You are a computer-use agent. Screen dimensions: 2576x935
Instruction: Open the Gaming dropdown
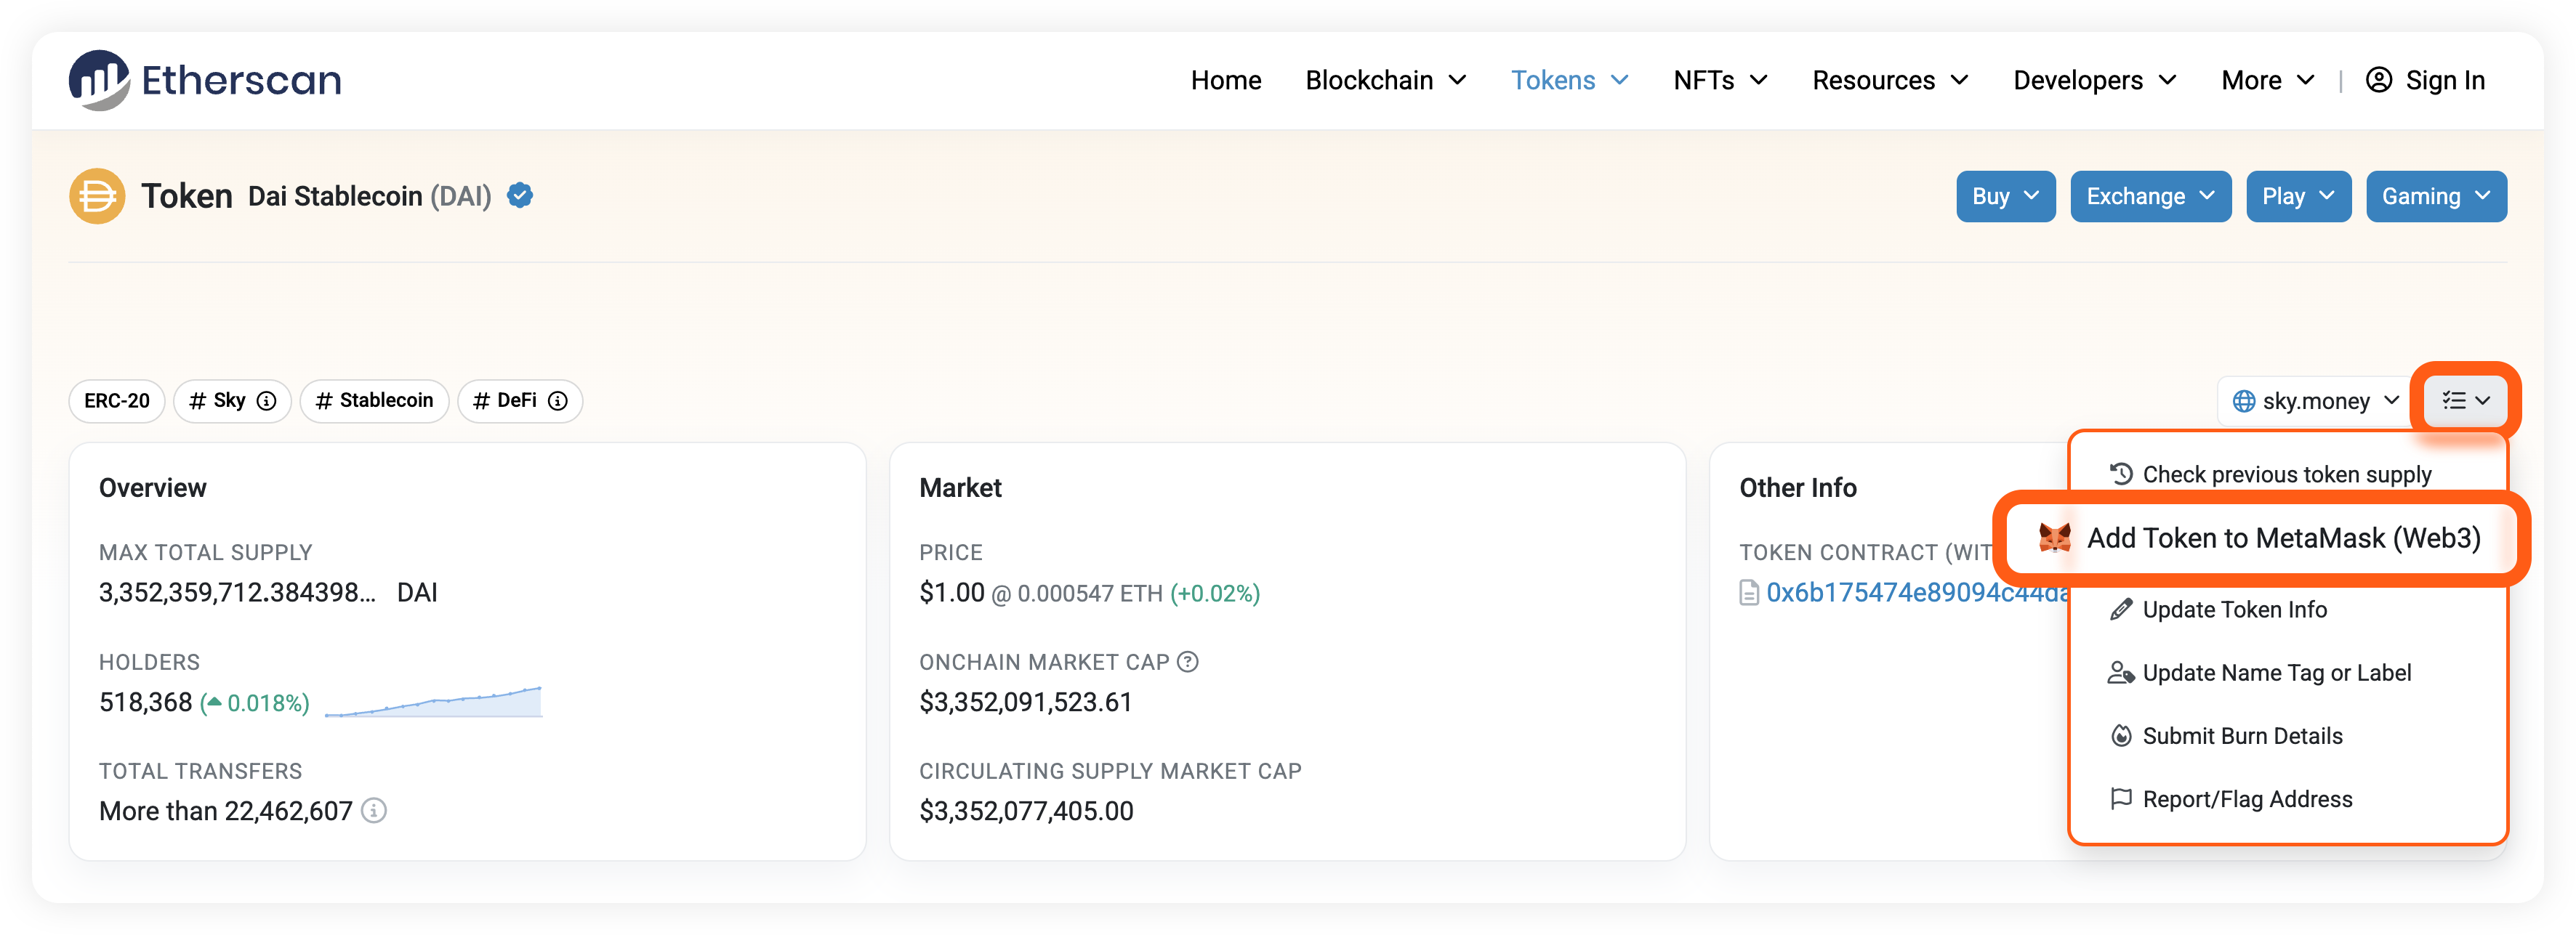pos(2435,196)
